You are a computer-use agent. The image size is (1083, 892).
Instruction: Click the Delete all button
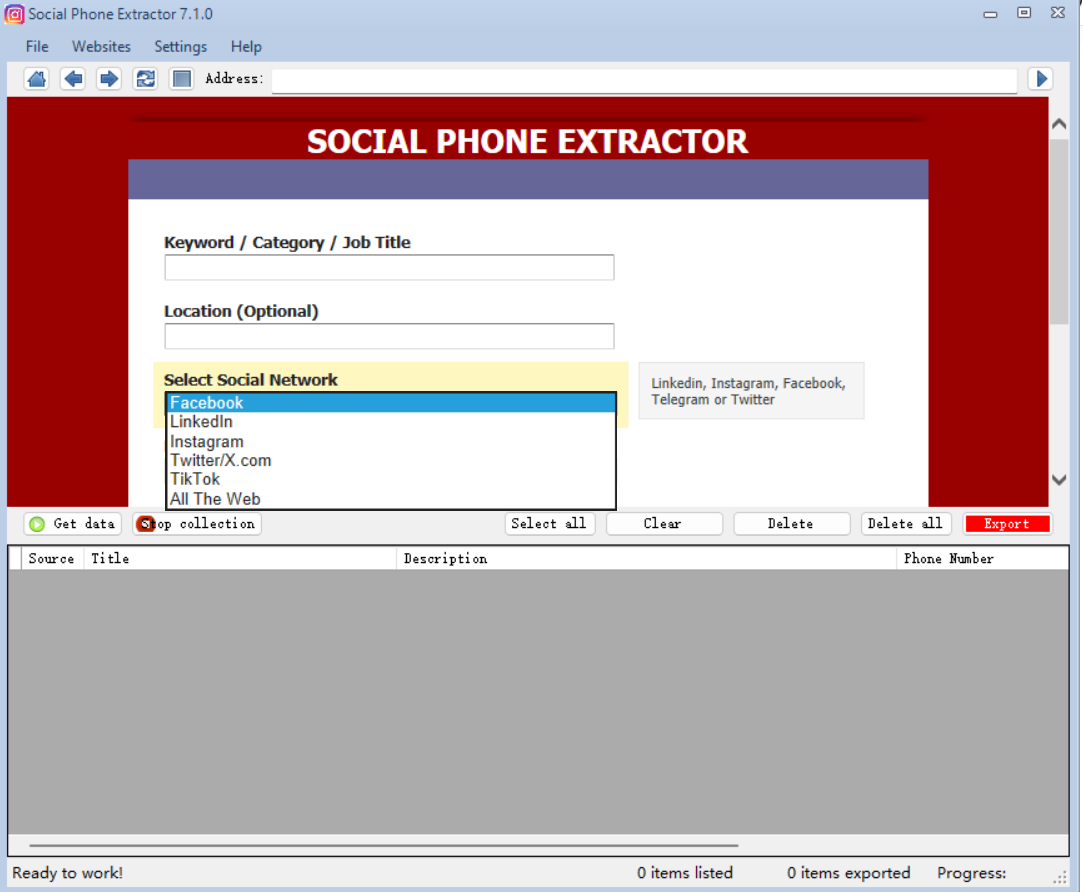point(905,524)
